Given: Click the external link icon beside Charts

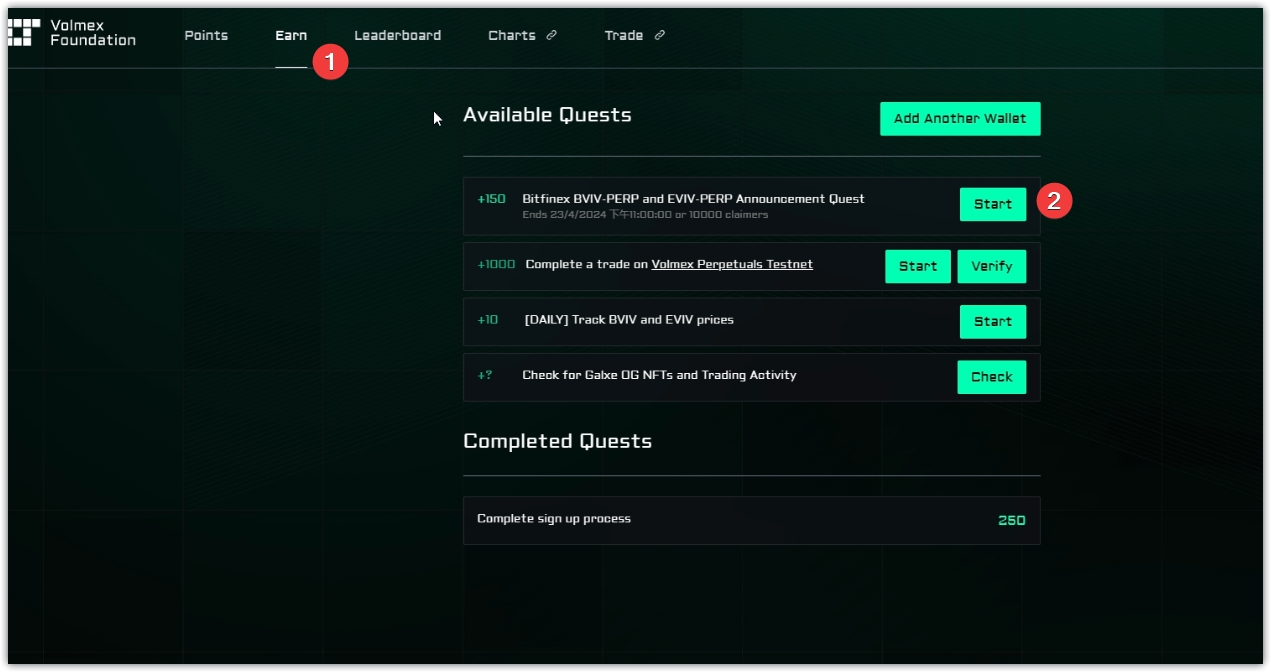Looking at the screenshot, I should pos(551,36).
